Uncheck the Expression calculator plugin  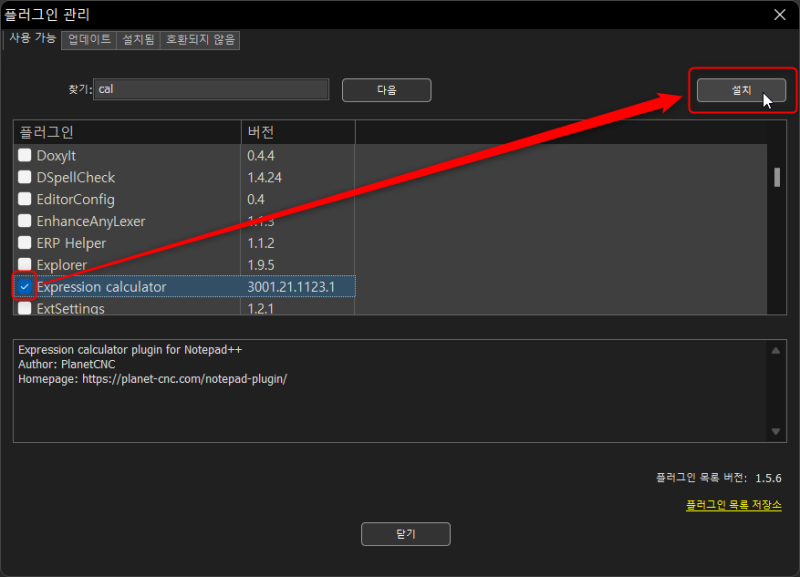click(24, 286)
